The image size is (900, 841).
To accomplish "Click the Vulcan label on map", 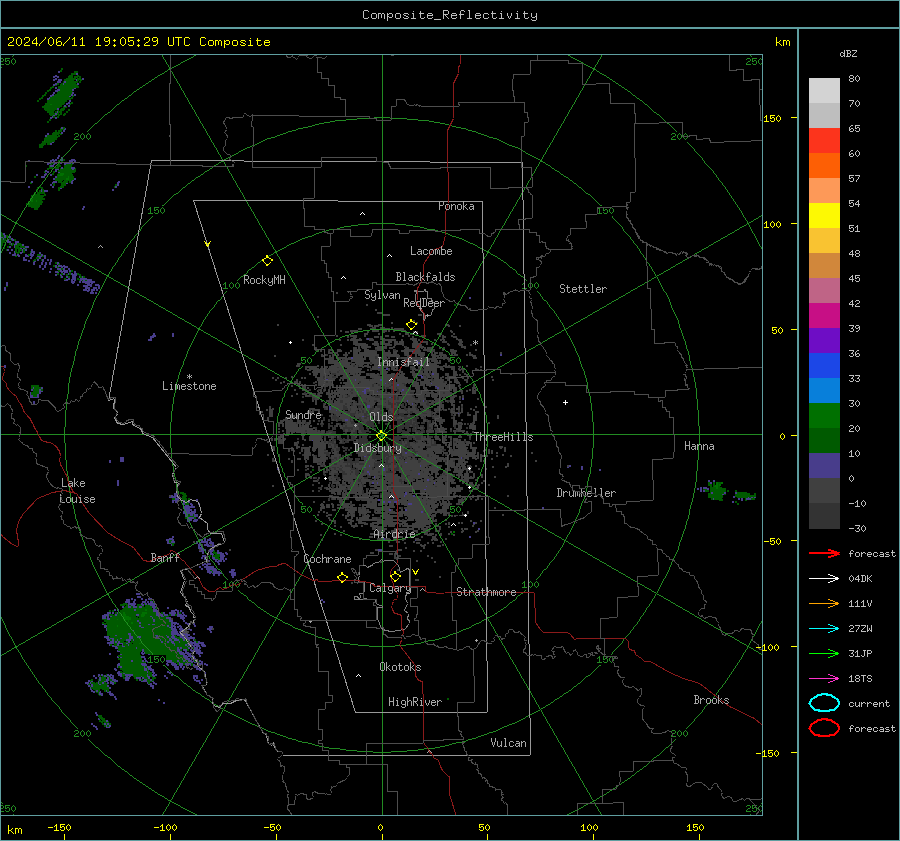I will tap(509, 743).
